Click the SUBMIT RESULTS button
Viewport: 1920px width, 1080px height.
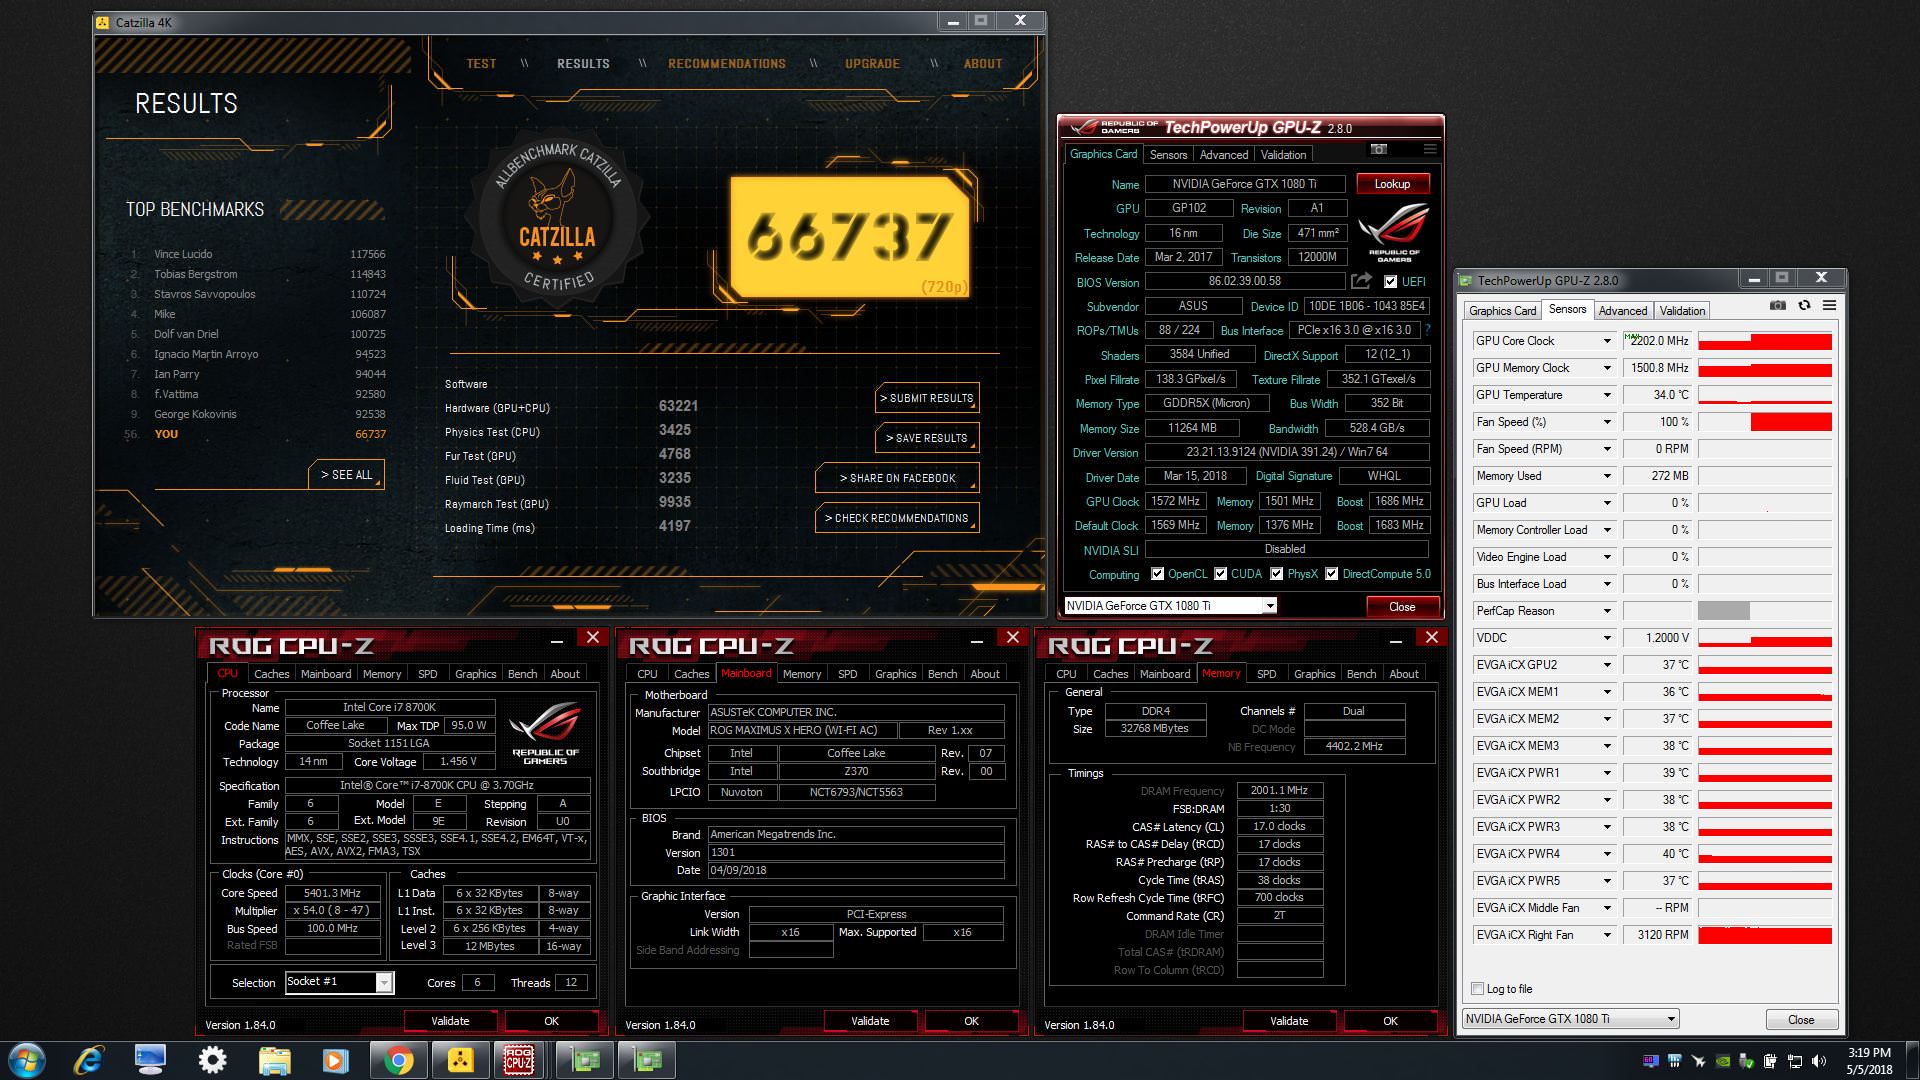(x=926, y=398)
